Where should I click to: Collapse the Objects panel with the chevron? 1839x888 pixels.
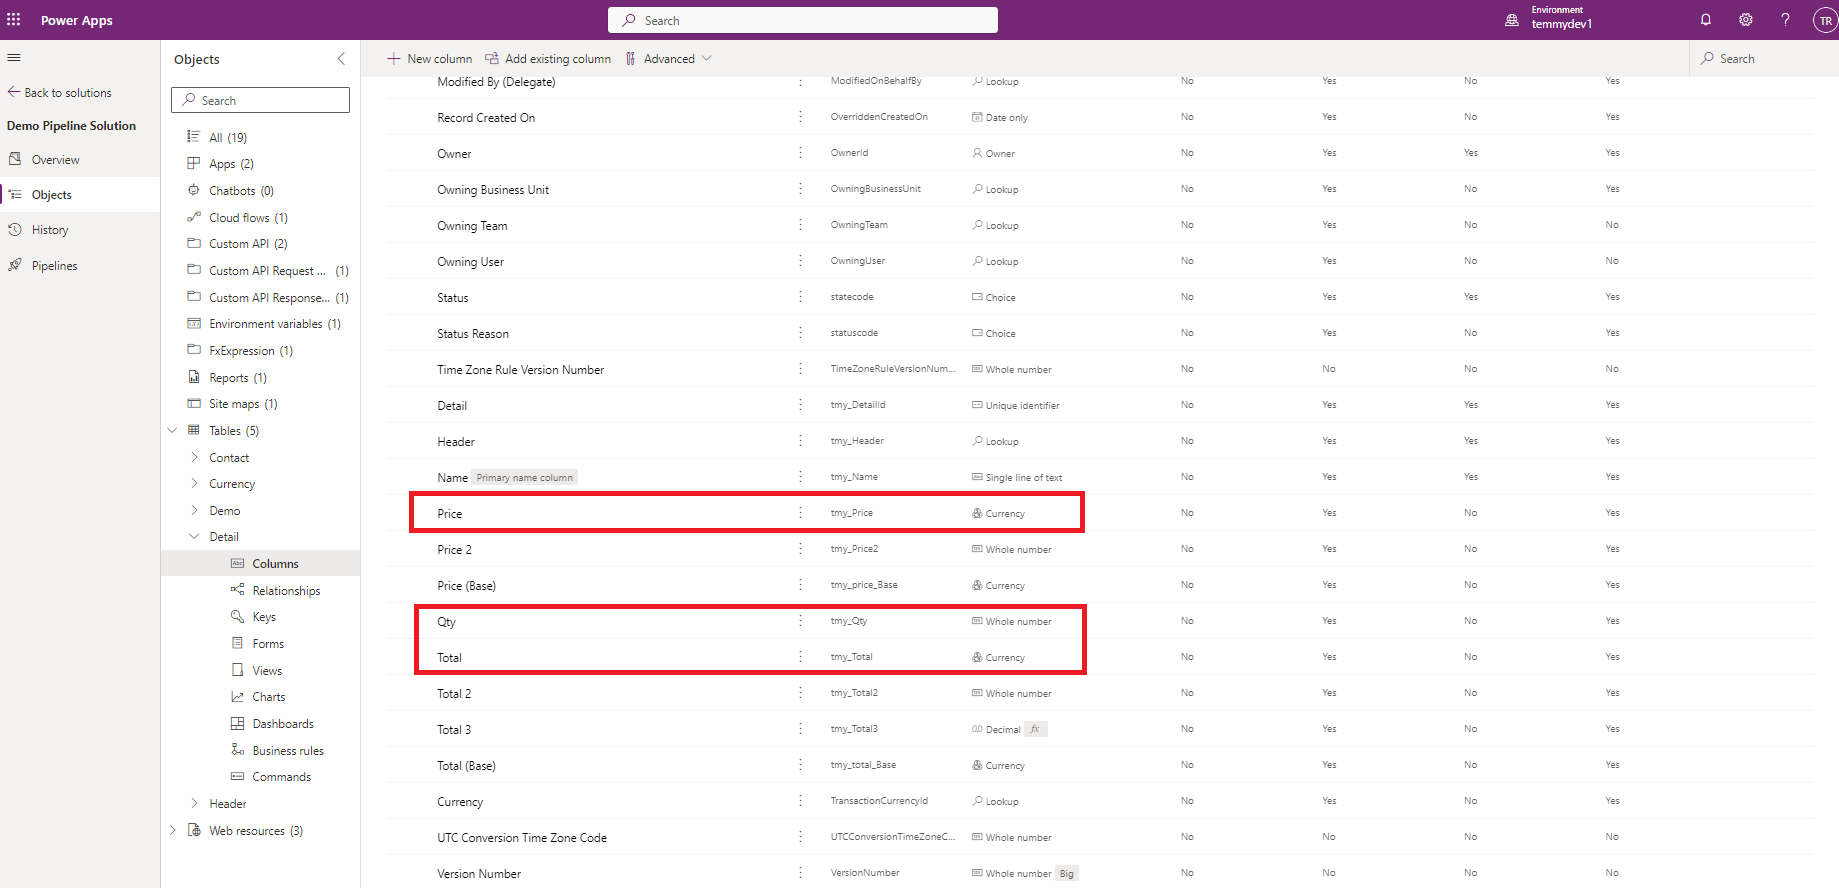[341, 59]
